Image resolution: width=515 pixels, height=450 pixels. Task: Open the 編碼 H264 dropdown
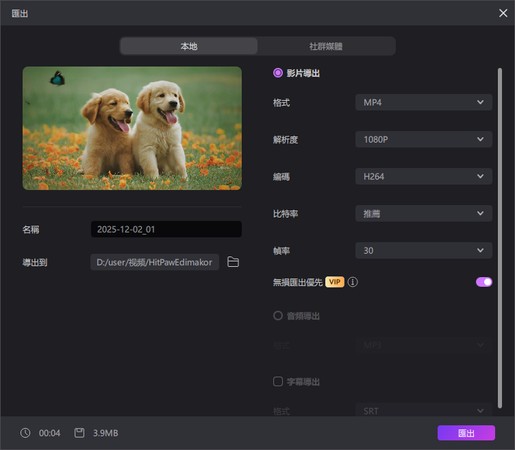(424, 176)
